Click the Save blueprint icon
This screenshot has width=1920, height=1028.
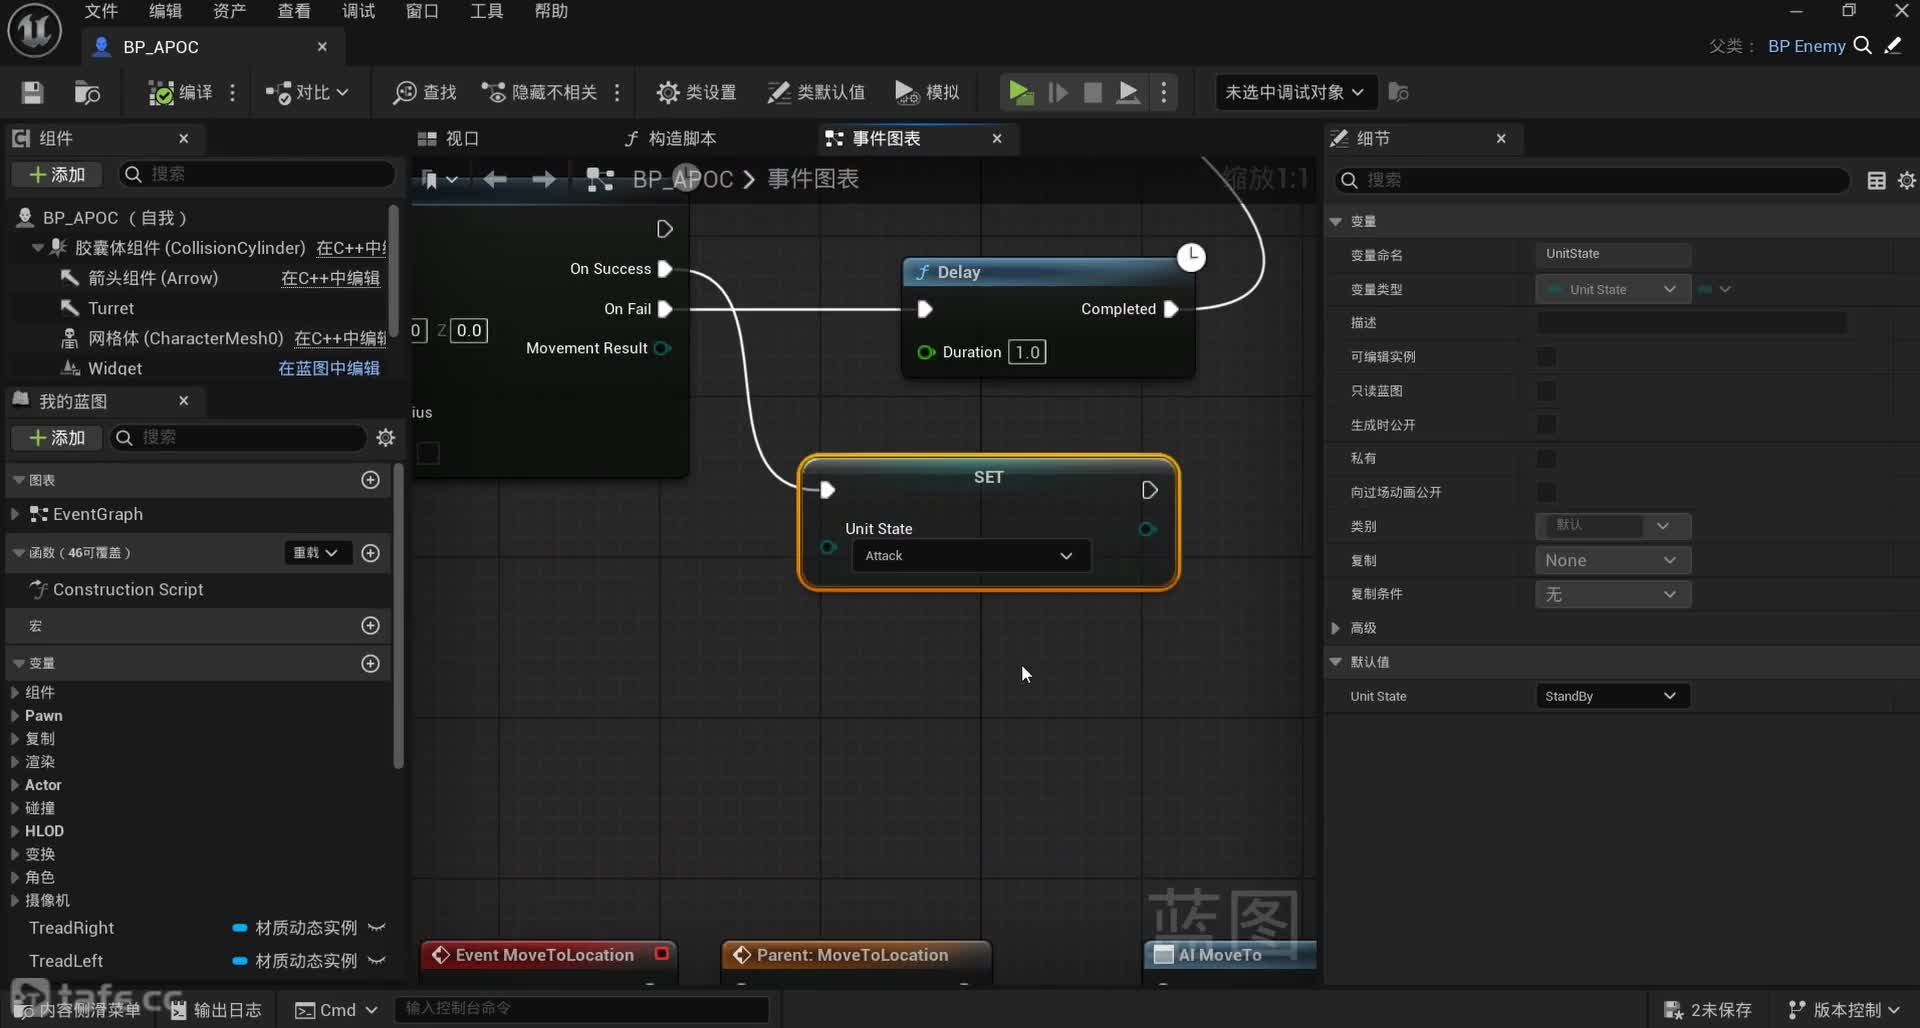pyautogui.click(x=32, y=93)
